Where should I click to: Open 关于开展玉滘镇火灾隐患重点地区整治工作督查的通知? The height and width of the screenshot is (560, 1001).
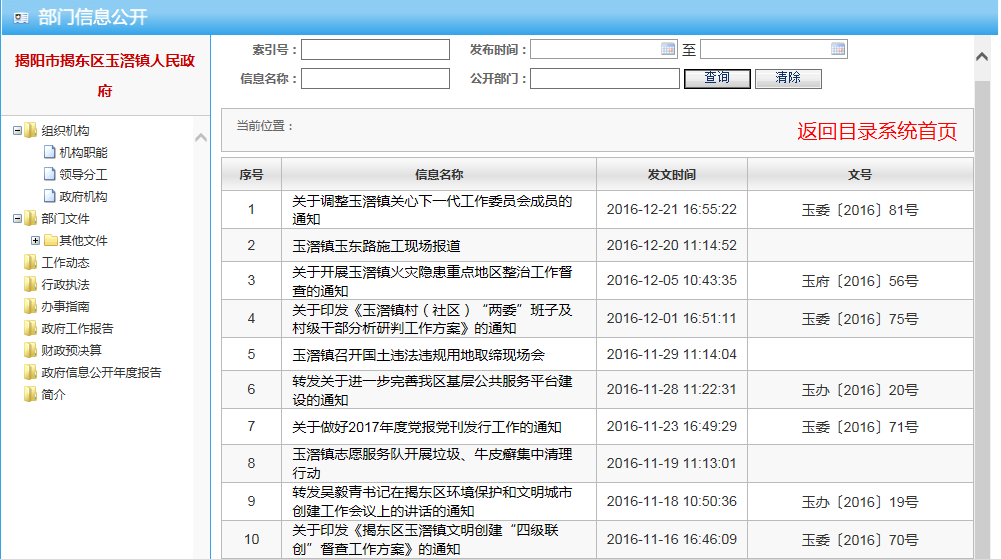[x=432, y=282]
